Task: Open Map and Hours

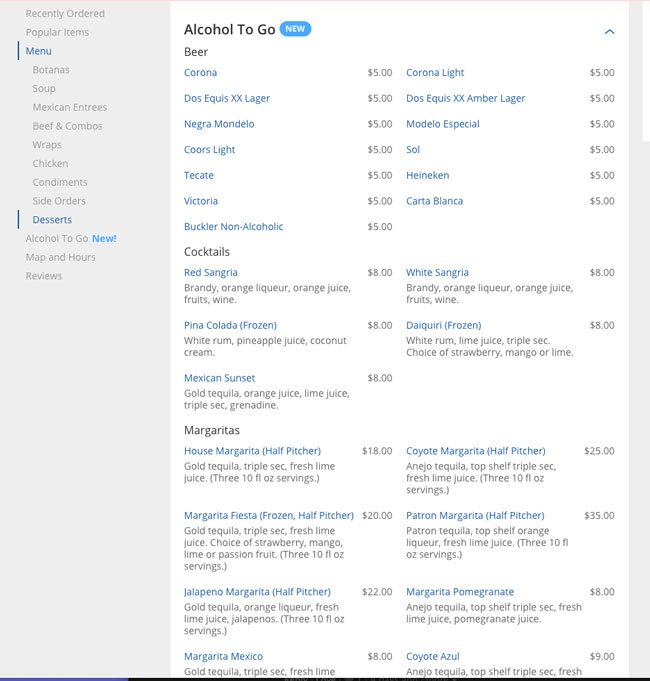Action: point(60,257)
